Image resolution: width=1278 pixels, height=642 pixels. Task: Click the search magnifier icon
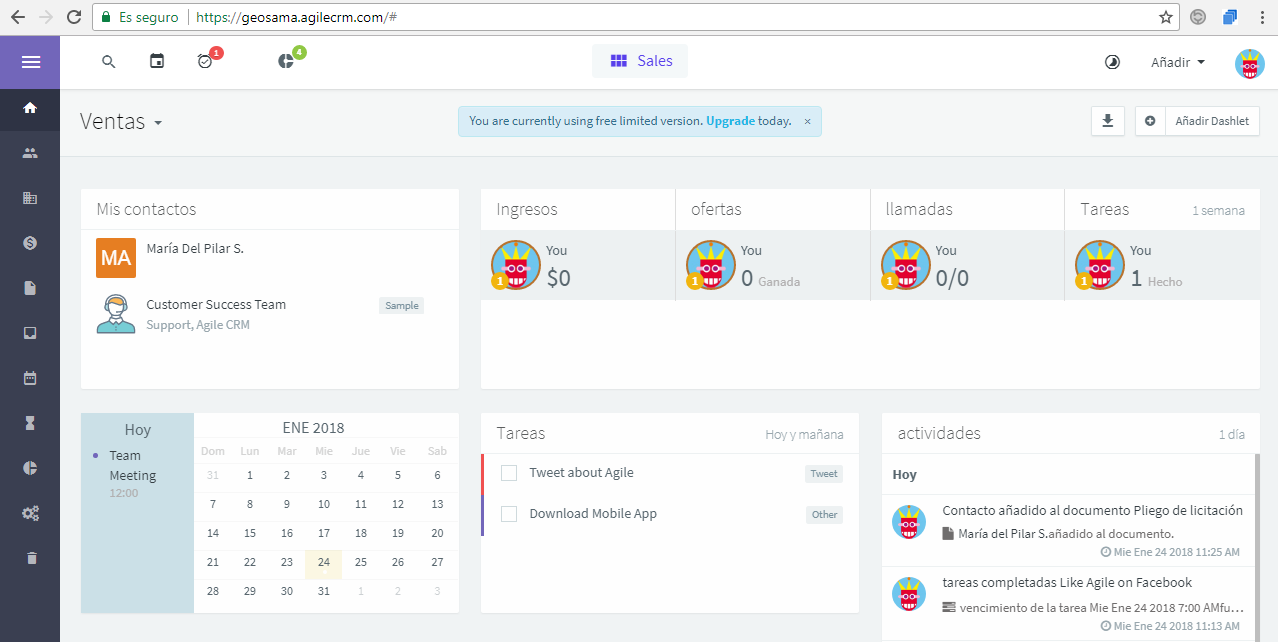click(109, 62)
